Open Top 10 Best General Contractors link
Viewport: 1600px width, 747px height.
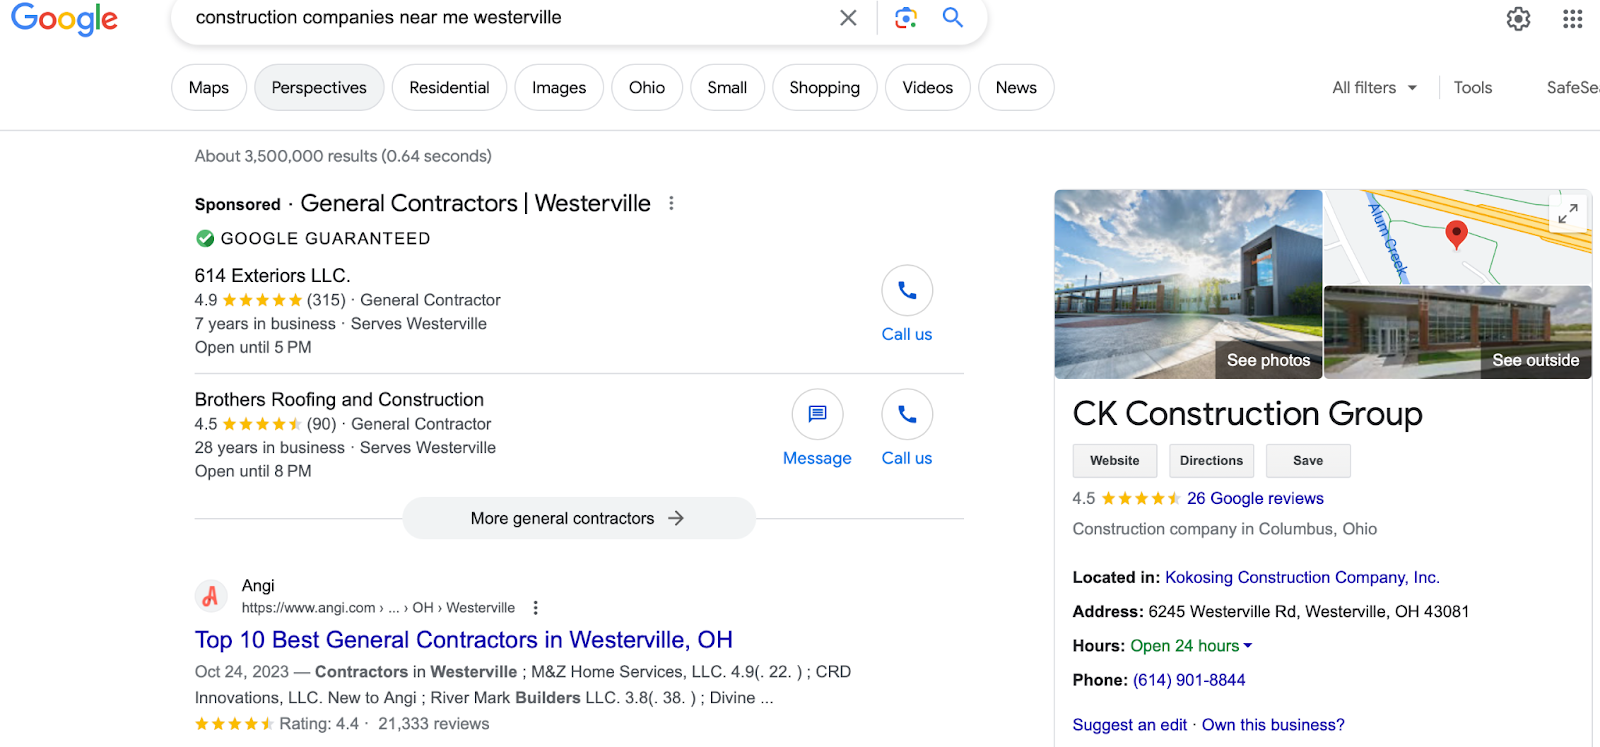(x=463, y=640)
